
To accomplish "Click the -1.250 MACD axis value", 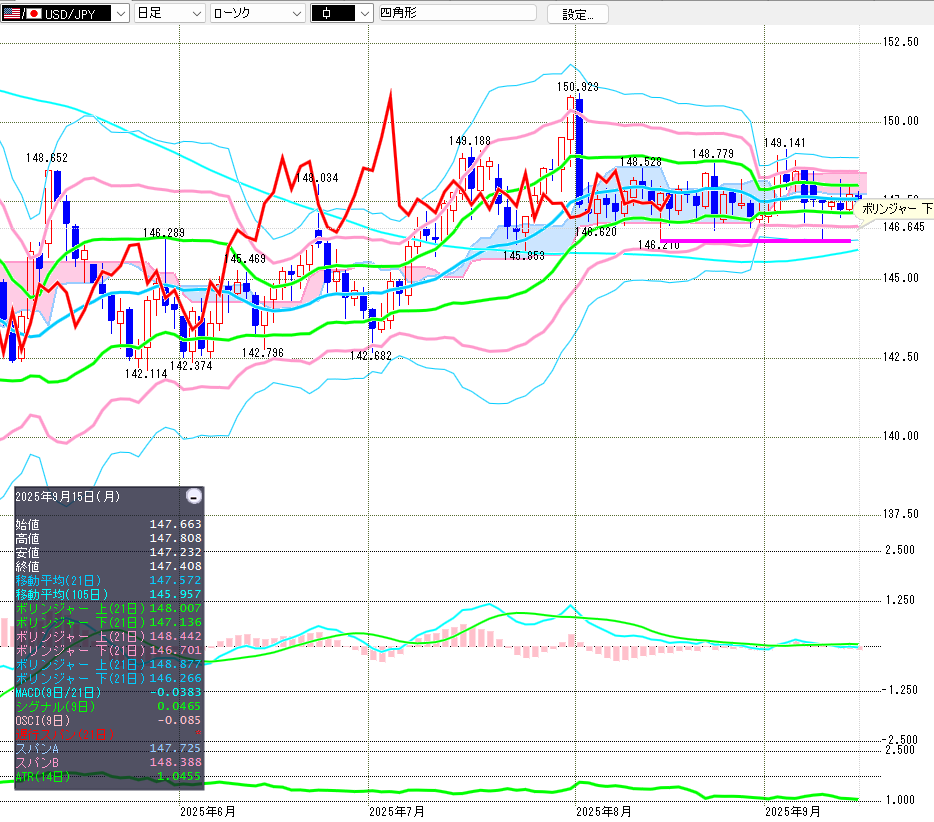I will pos(898,690).
